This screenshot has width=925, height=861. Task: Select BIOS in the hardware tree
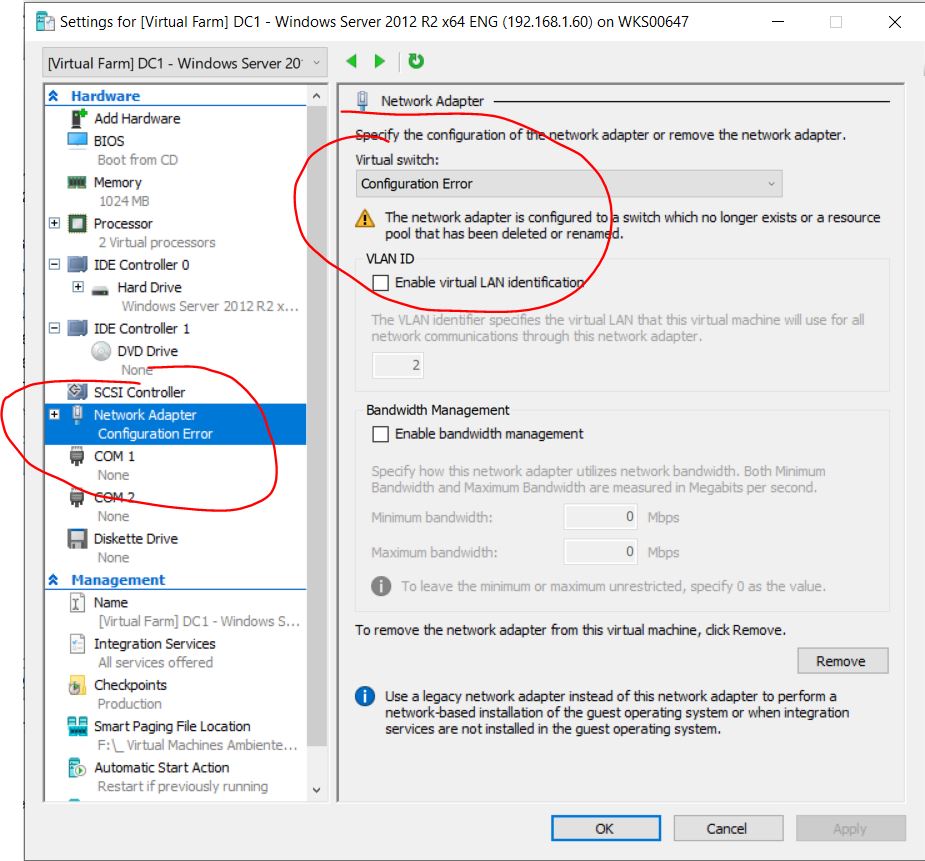tap(109, 141)
